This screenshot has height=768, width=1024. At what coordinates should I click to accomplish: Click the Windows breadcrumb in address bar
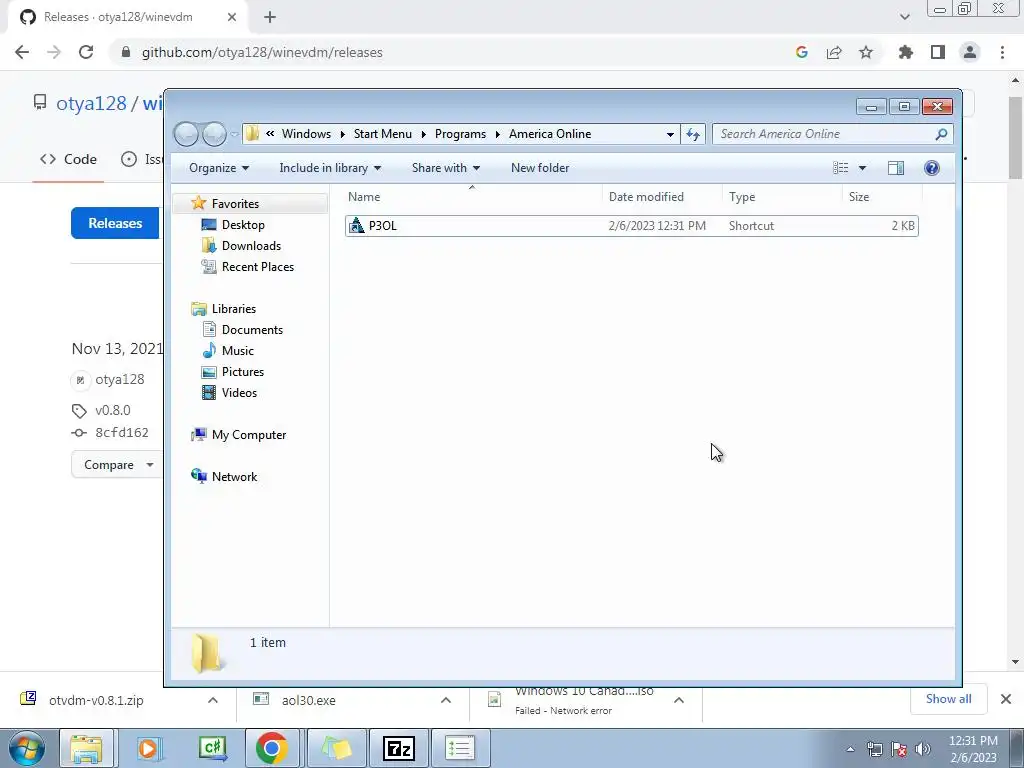coord(306,134)
